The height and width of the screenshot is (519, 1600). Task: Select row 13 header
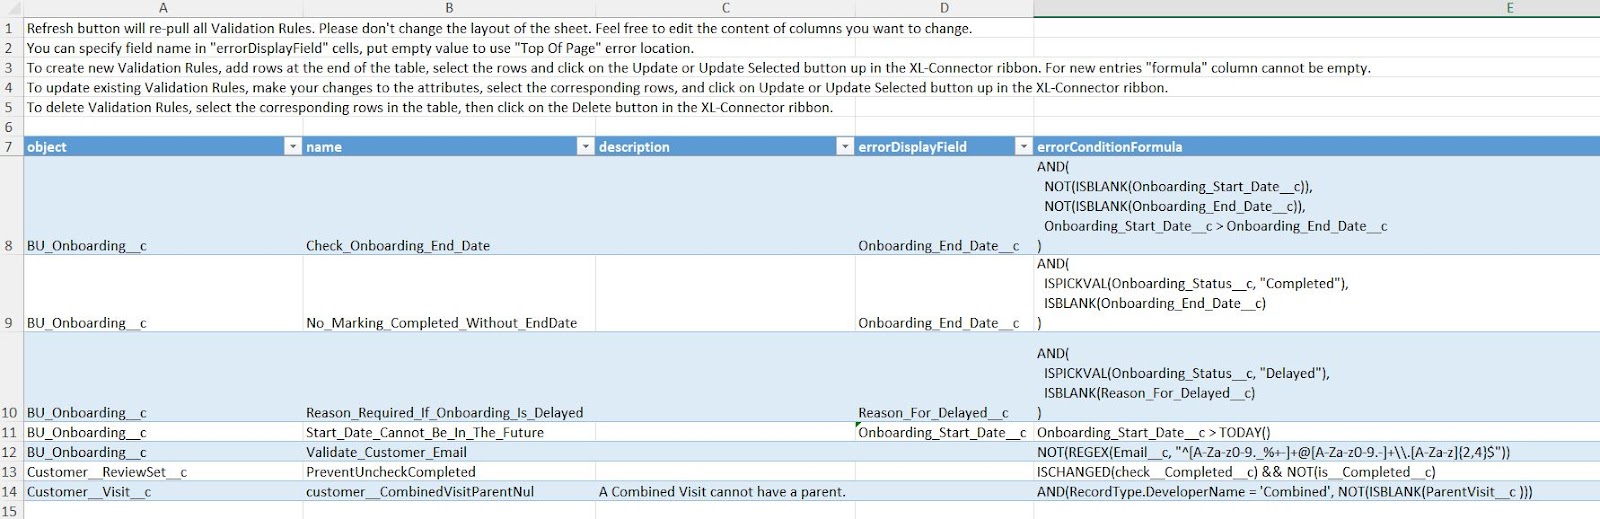pyautogui.click(x=11, y=472)
